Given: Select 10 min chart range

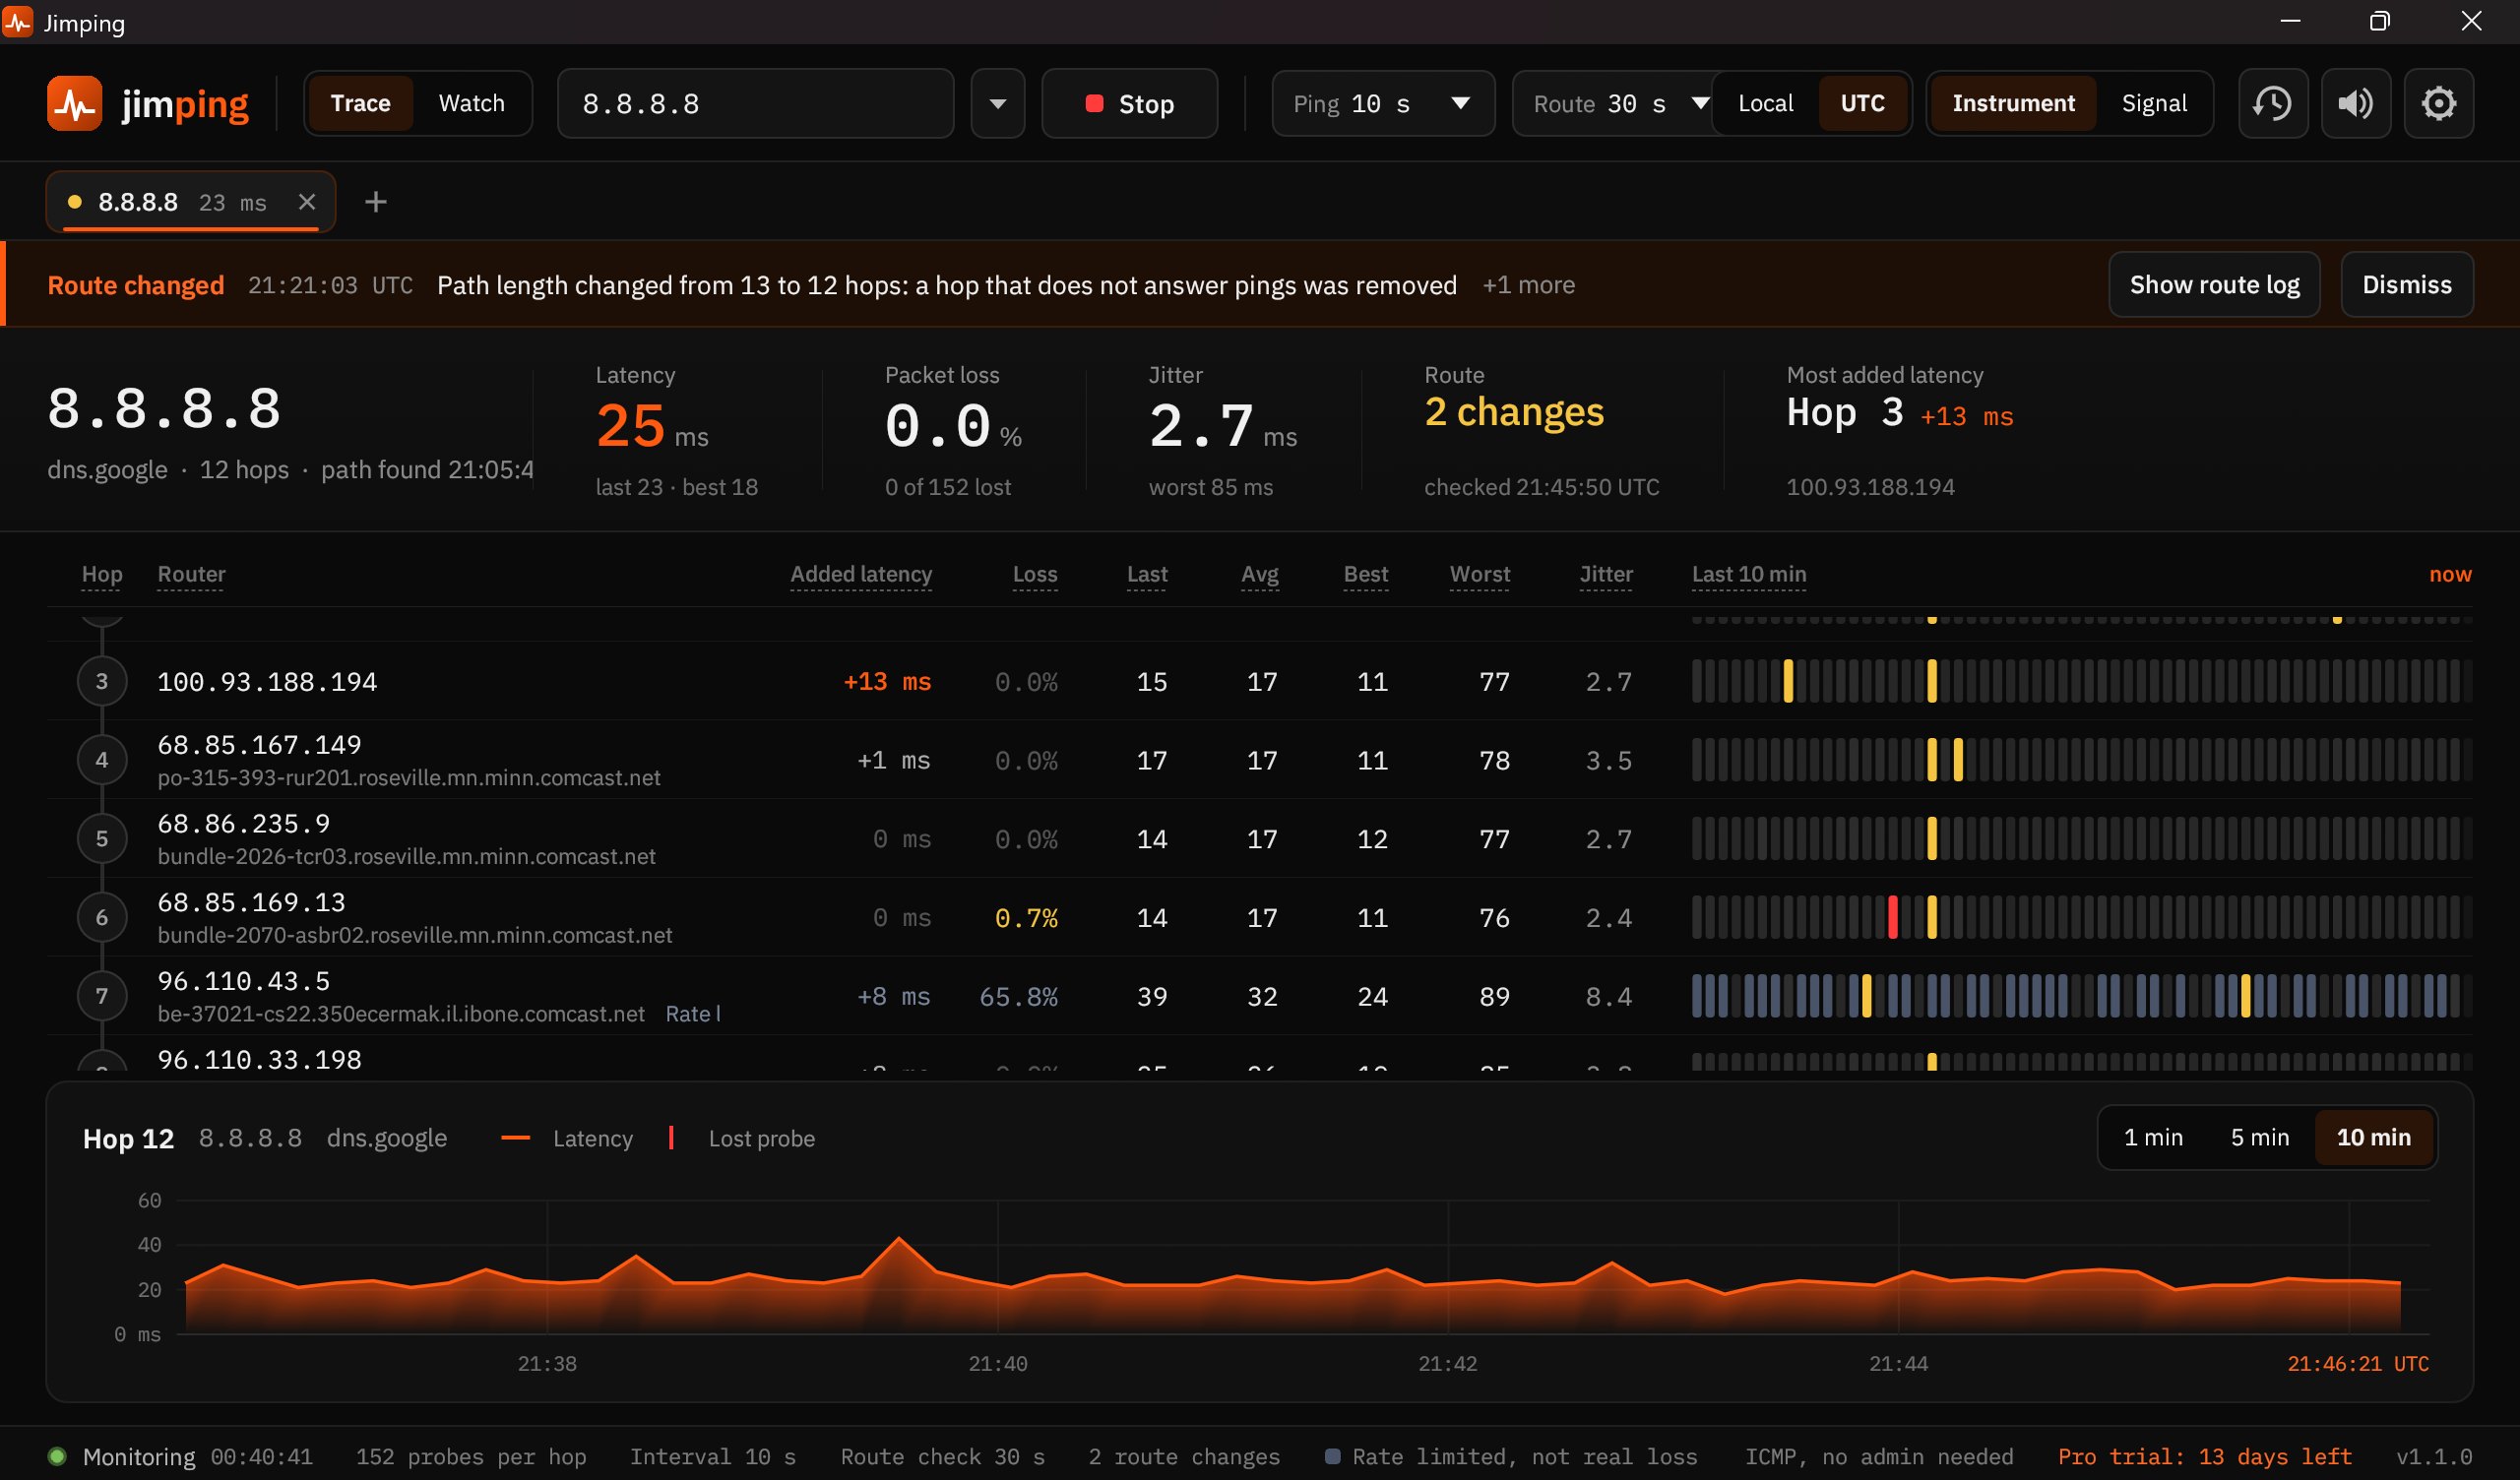Looking at the screenshot, I should (2373, 1137).
